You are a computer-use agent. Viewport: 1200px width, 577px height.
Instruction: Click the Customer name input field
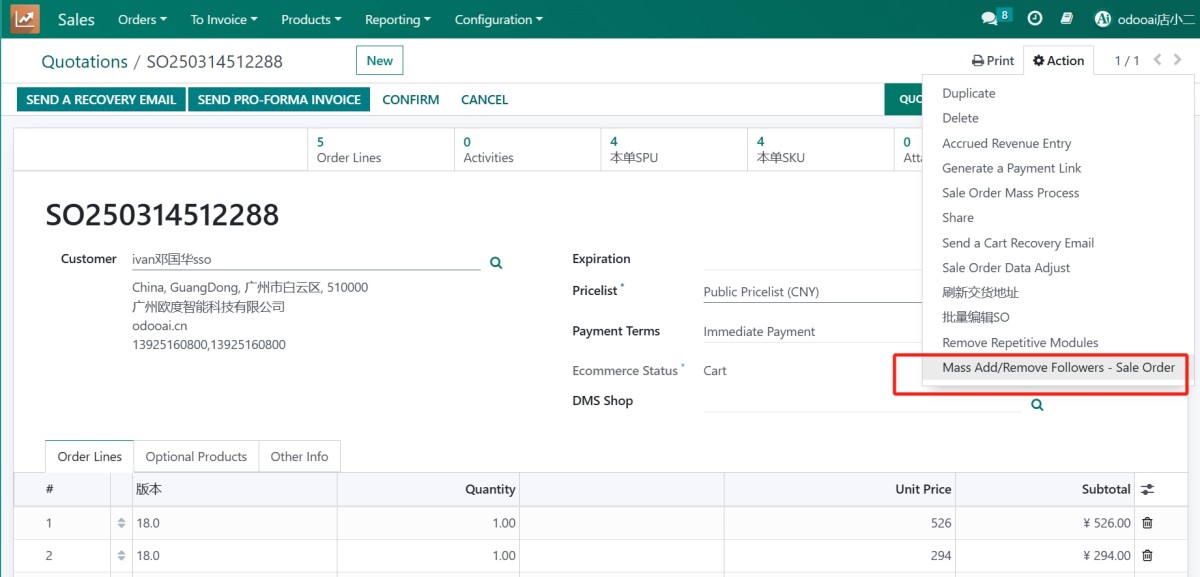[305, 259]
